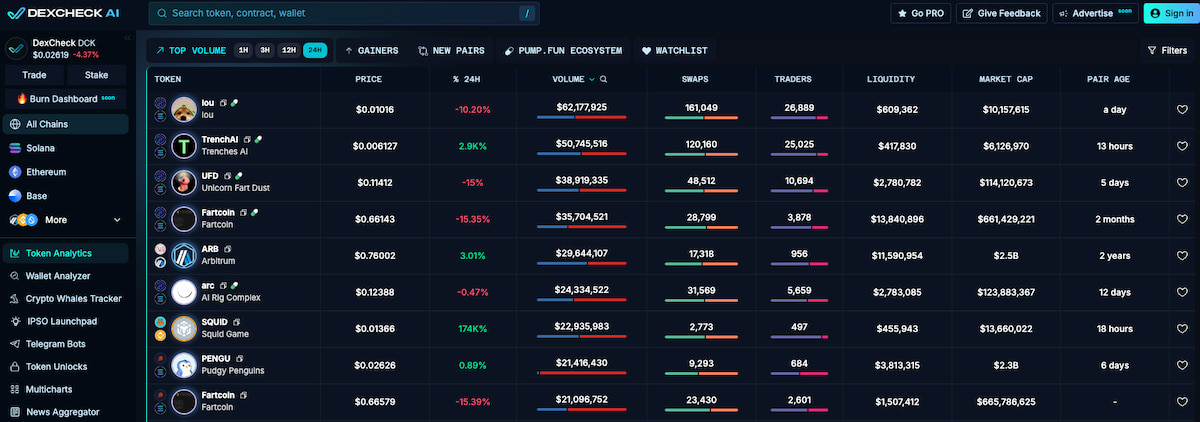This screenshot has width=1200, height=422.
Task: Click the Trade button
Action: coord(35,75)
